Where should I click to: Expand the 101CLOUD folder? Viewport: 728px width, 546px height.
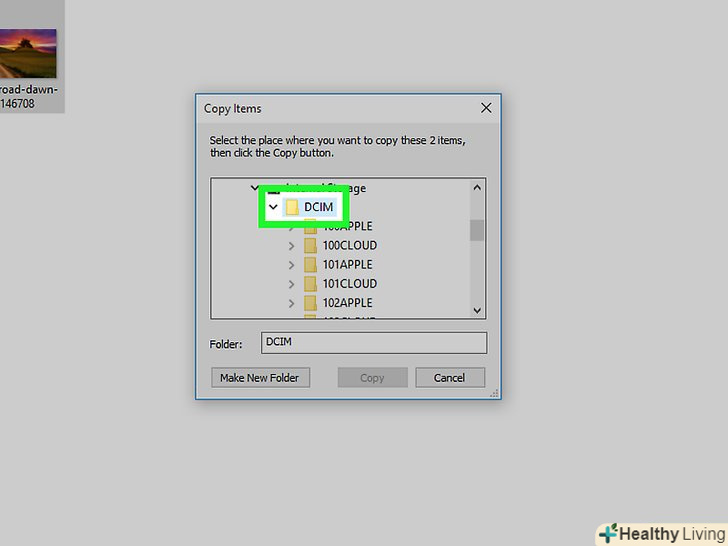point(292,284)
